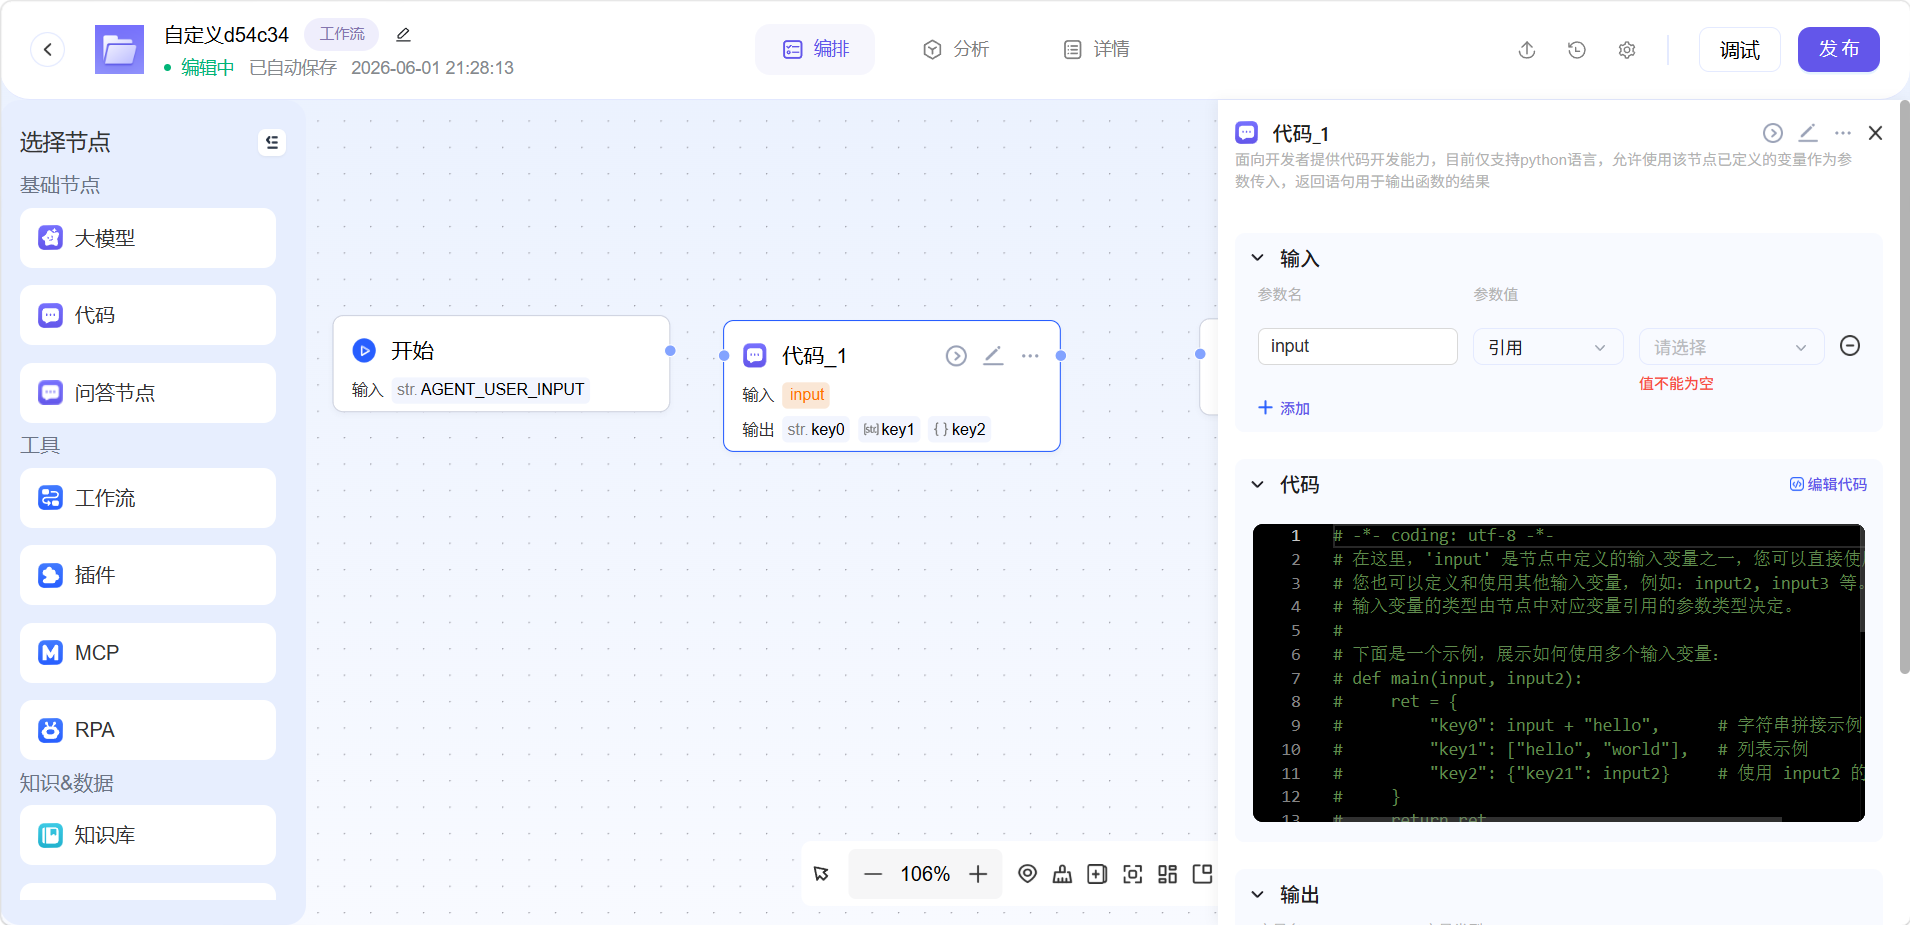Image resolution: width=1910 pixels, height=925 pixels.
Task: Collapse the 输入 section
Action: coord(1258,258)
